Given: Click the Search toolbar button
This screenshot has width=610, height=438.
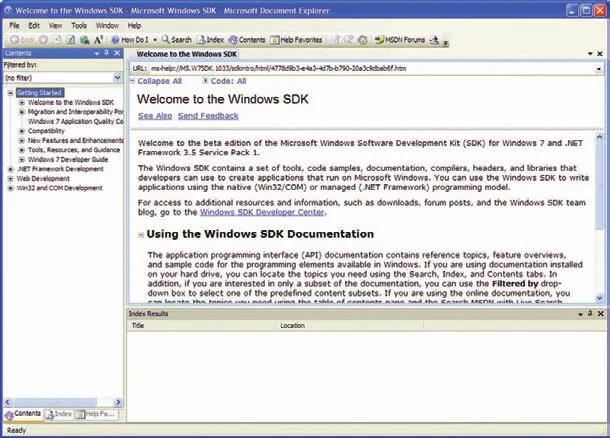Looking at the screenshot, I should point(177,40).
